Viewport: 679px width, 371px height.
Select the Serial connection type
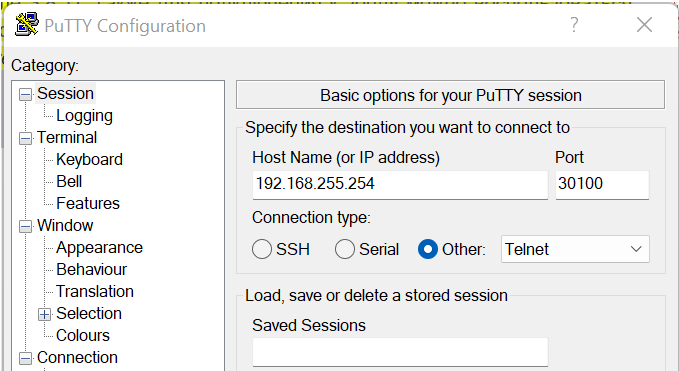345,249
